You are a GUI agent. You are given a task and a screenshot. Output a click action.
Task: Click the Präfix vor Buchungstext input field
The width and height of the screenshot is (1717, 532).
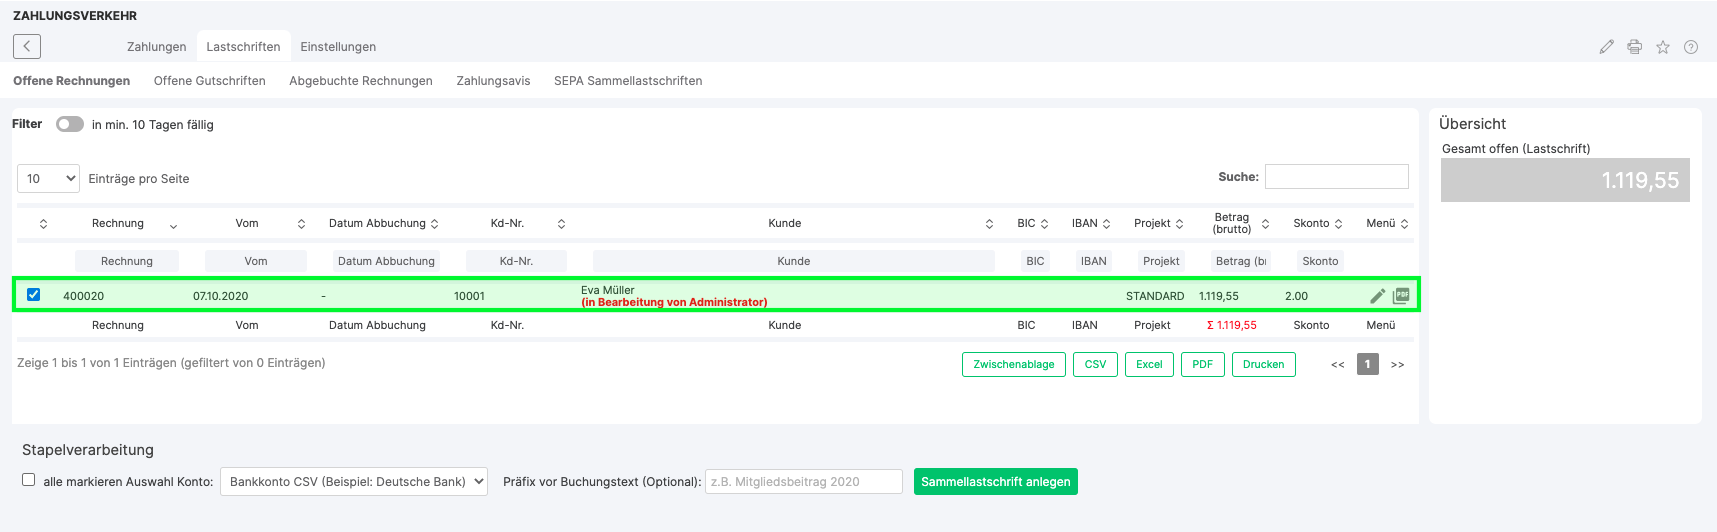click(803, 482)
